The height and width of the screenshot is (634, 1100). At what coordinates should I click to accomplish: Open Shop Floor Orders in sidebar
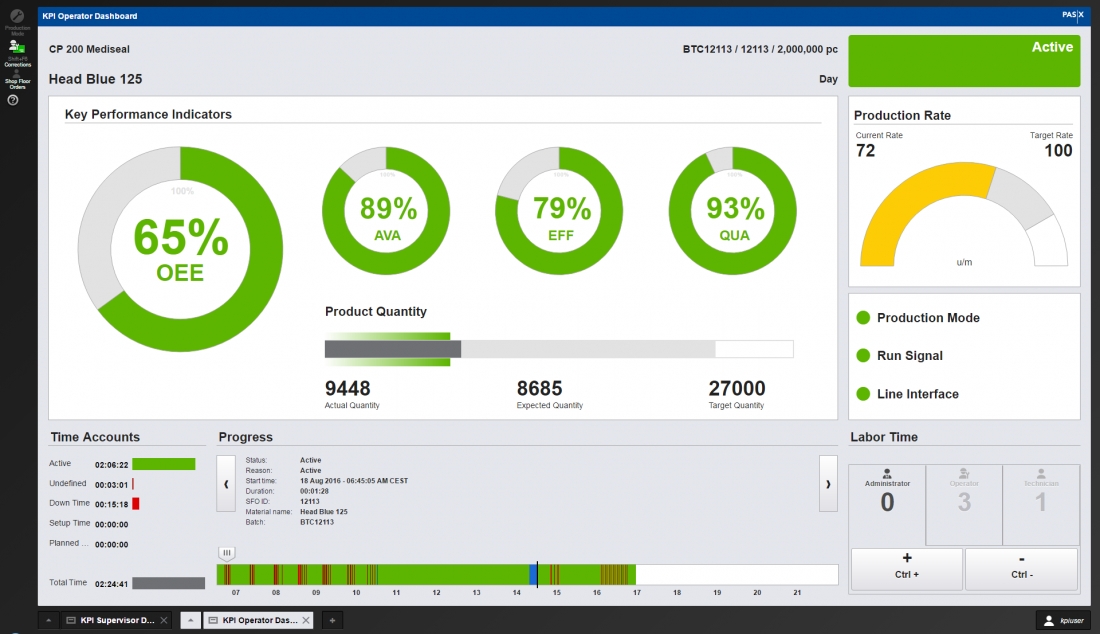[x=16, y=77]
